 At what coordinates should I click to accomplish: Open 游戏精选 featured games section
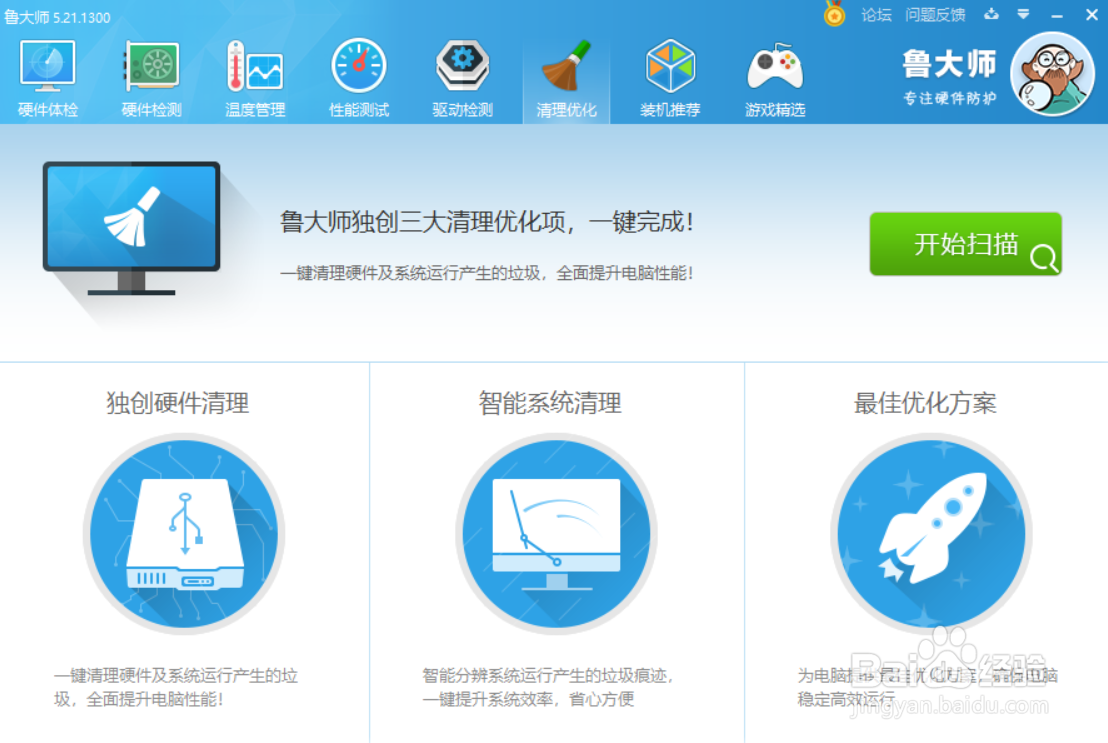[775, 78]
